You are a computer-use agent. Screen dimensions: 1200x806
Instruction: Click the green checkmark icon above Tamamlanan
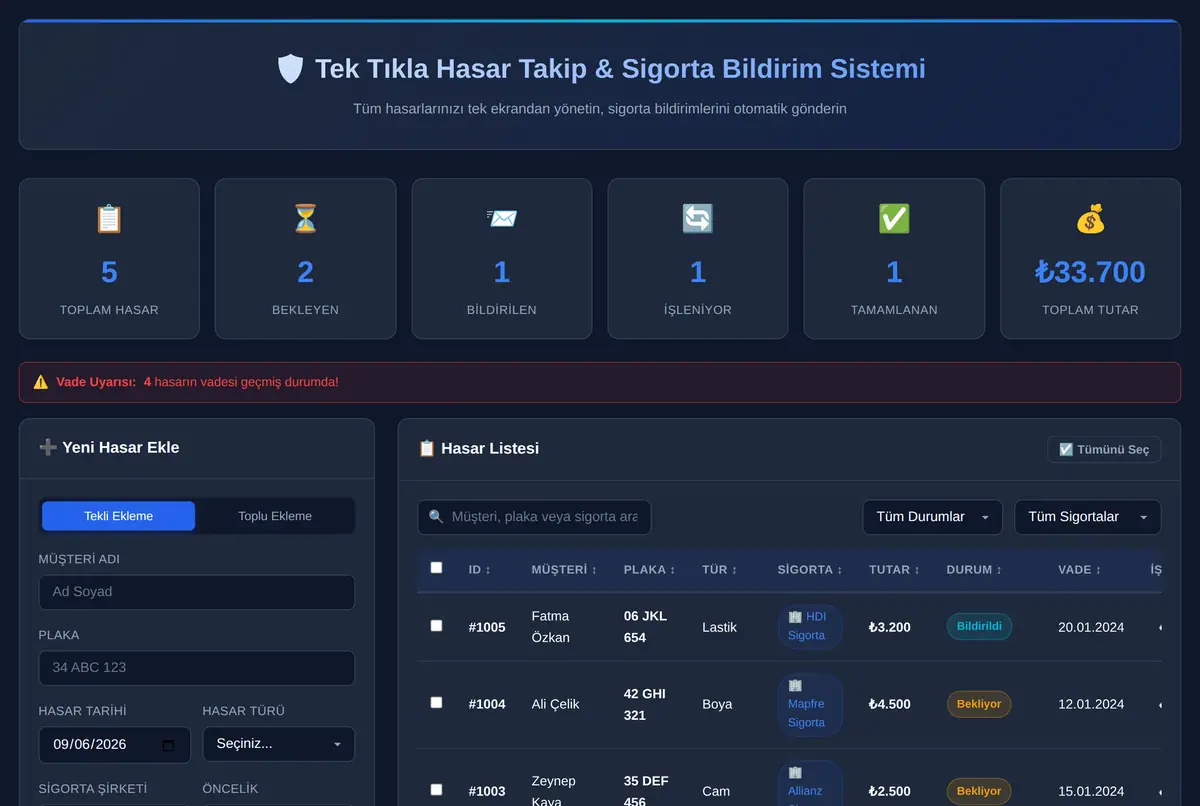pos(894,219)
